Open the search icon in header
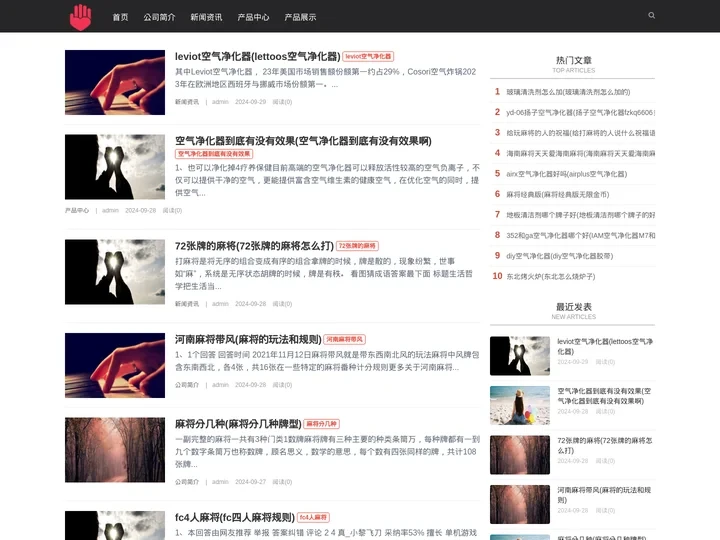Screen dimensions: 720x540 pyautogui.click(x=651, y=16)
